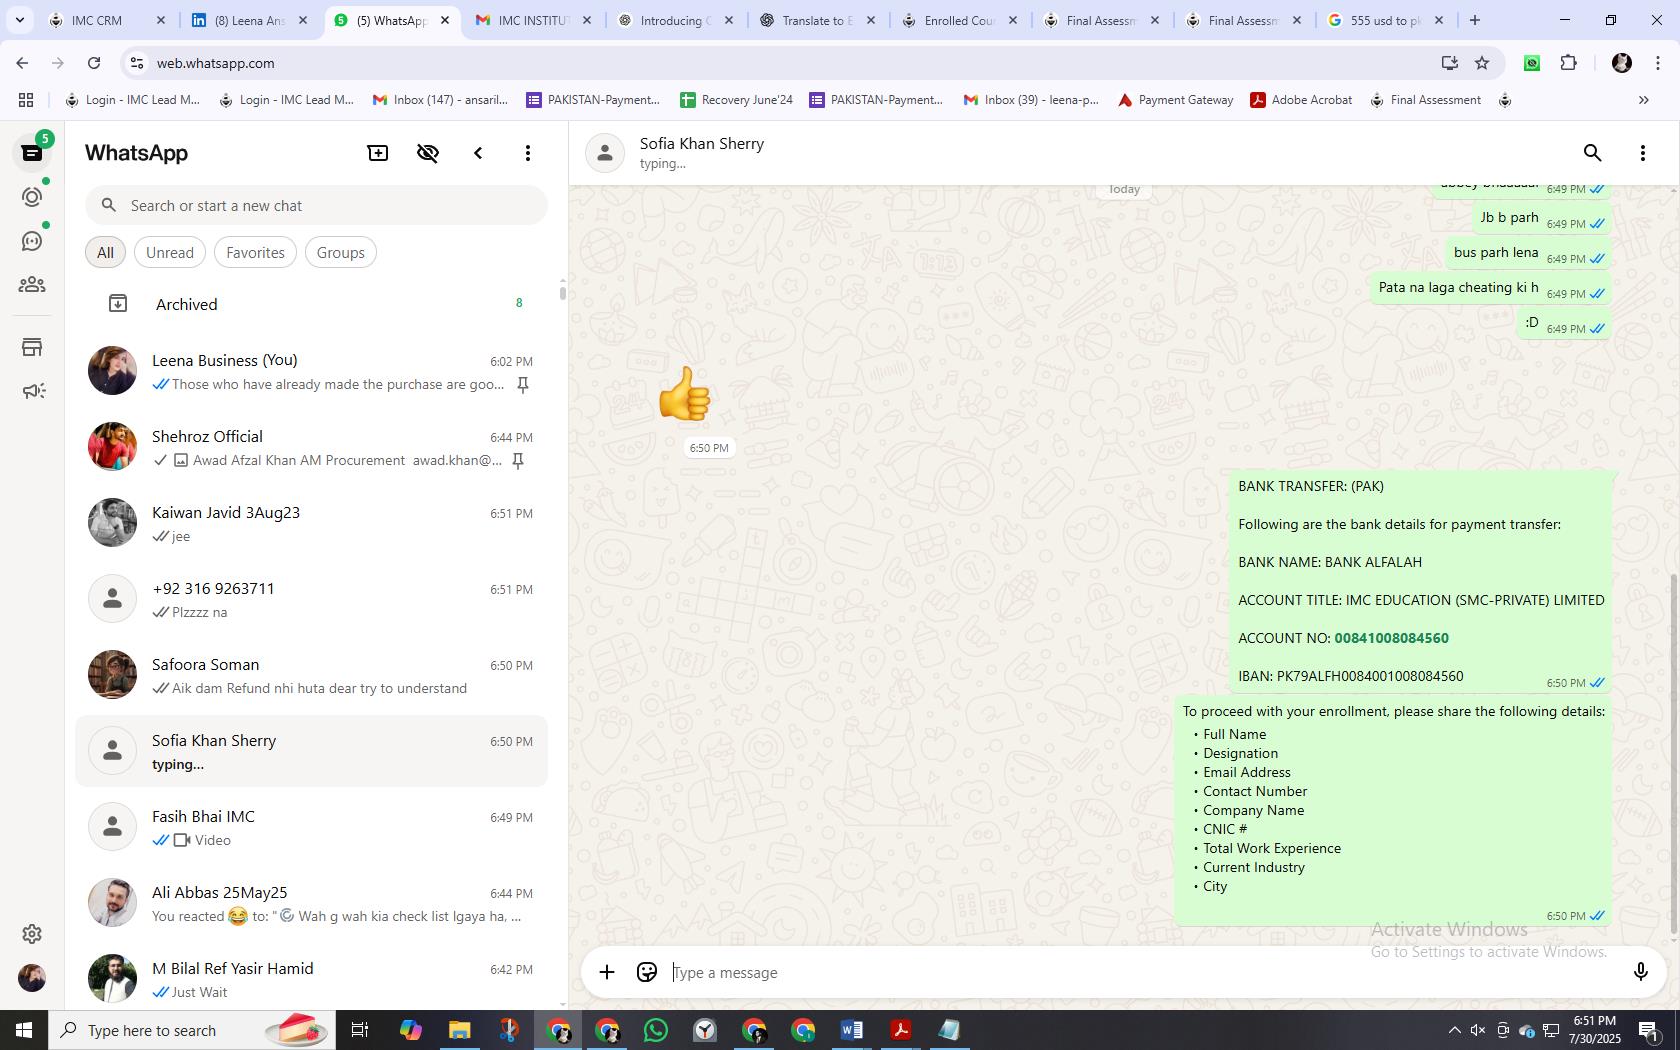
Task: Switch to Translate to browser tab
Action: pos(818,20)
